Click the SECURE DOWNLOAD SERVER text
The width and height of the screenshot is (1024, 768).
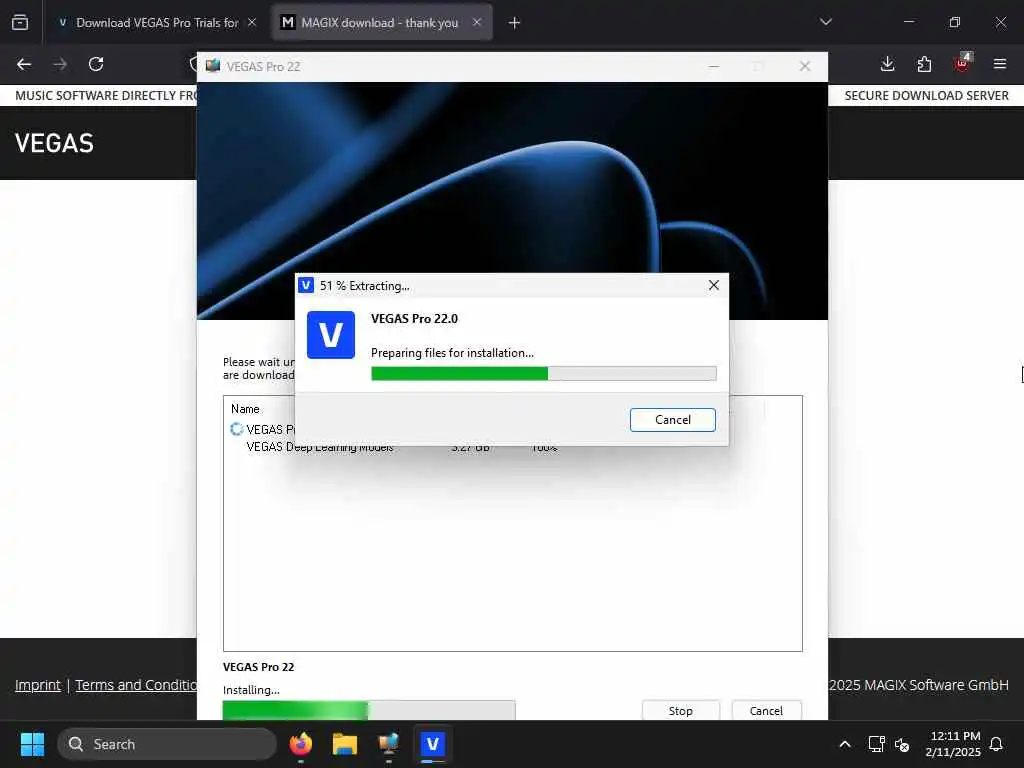coord(926,95)
